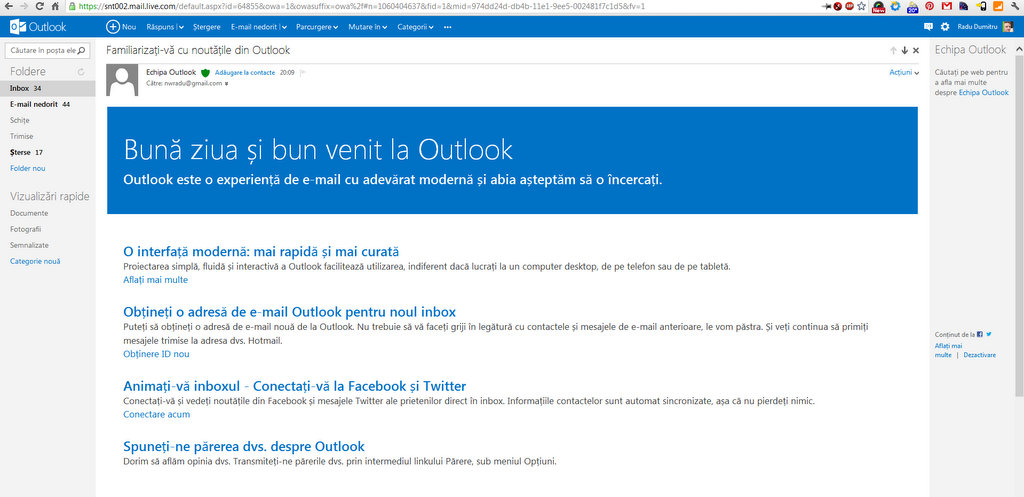Go to the next message with down arrow
The image size is (1024, 497).
(904, 50)
